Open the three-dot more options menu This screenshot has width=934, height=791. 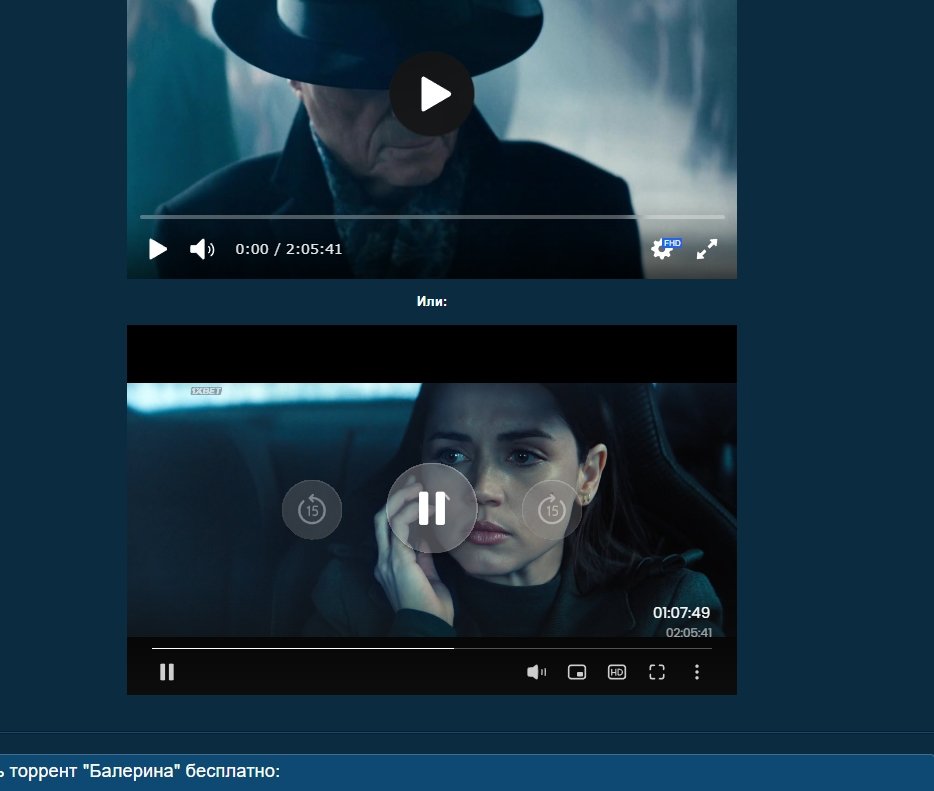(697, 672)
